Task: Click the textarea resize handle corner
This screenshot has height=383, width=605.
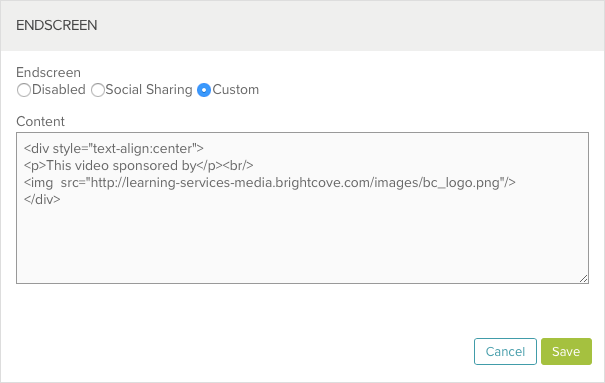Action: [583, 278]
